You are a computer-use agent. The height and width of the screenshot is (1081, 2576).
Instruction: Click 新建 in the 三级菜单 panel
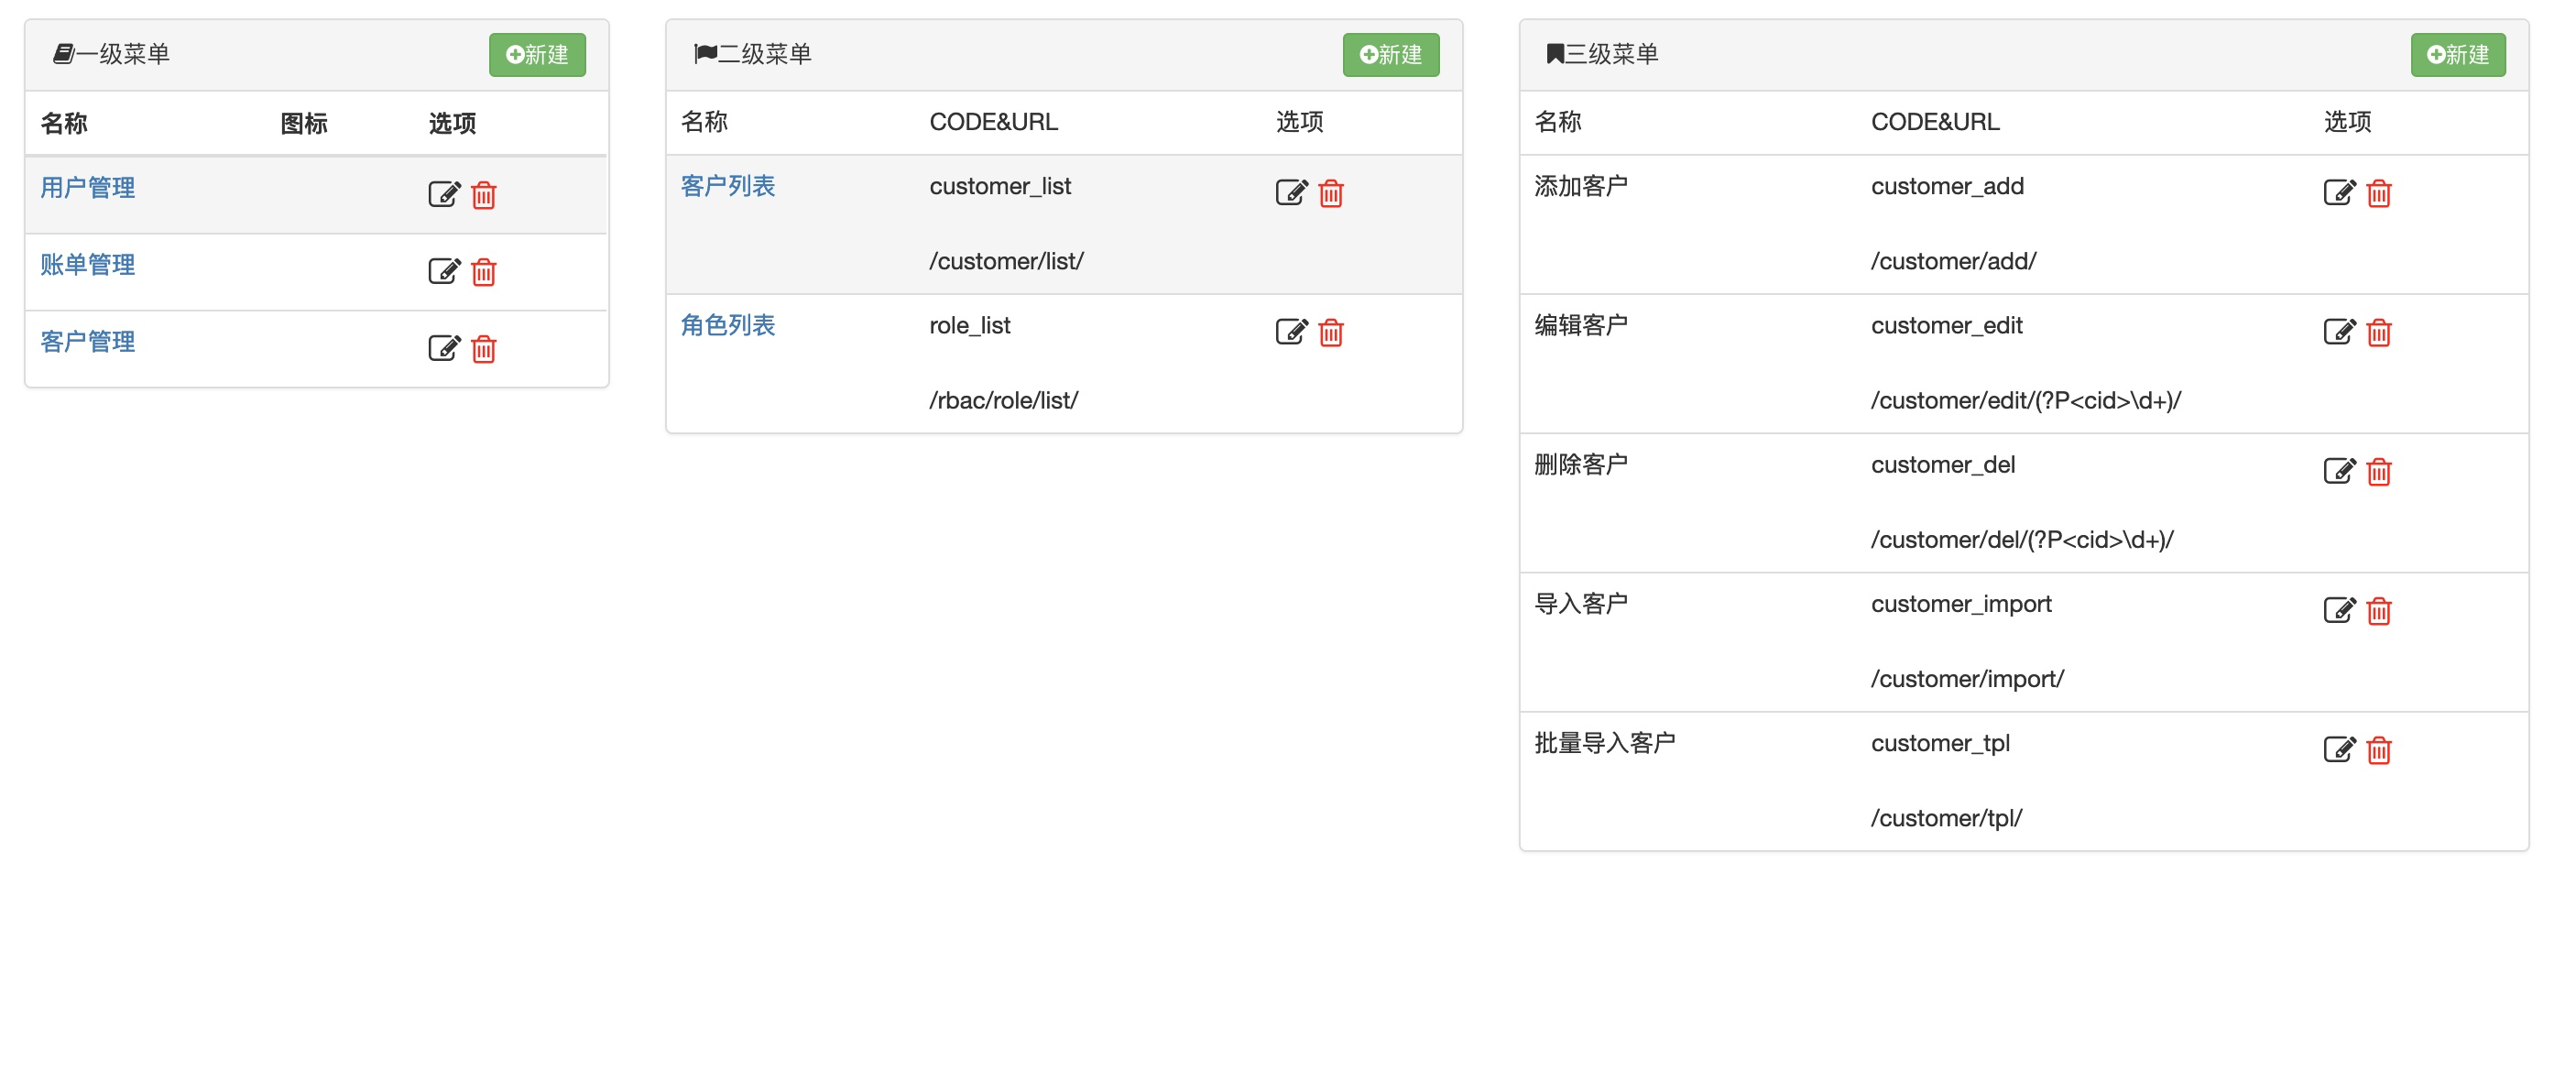[2457, 55]
